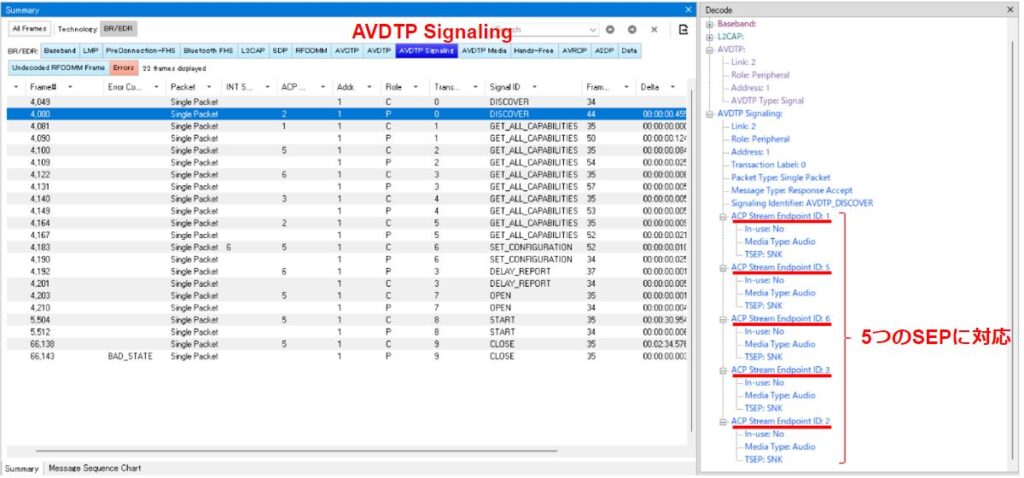Image resolution: width=1024 pixels, height=478 pixels.
Task: Open the search box dropdown arrow
Action: click(593, 30)
